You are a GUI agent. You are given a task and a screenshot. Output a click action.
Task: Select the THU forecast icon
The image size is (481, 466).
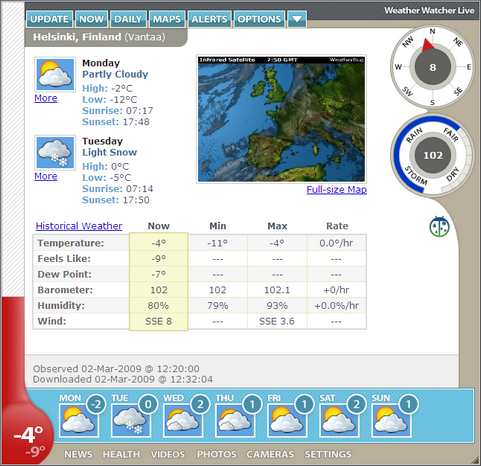pyautogui.click(x=235, y=420)
